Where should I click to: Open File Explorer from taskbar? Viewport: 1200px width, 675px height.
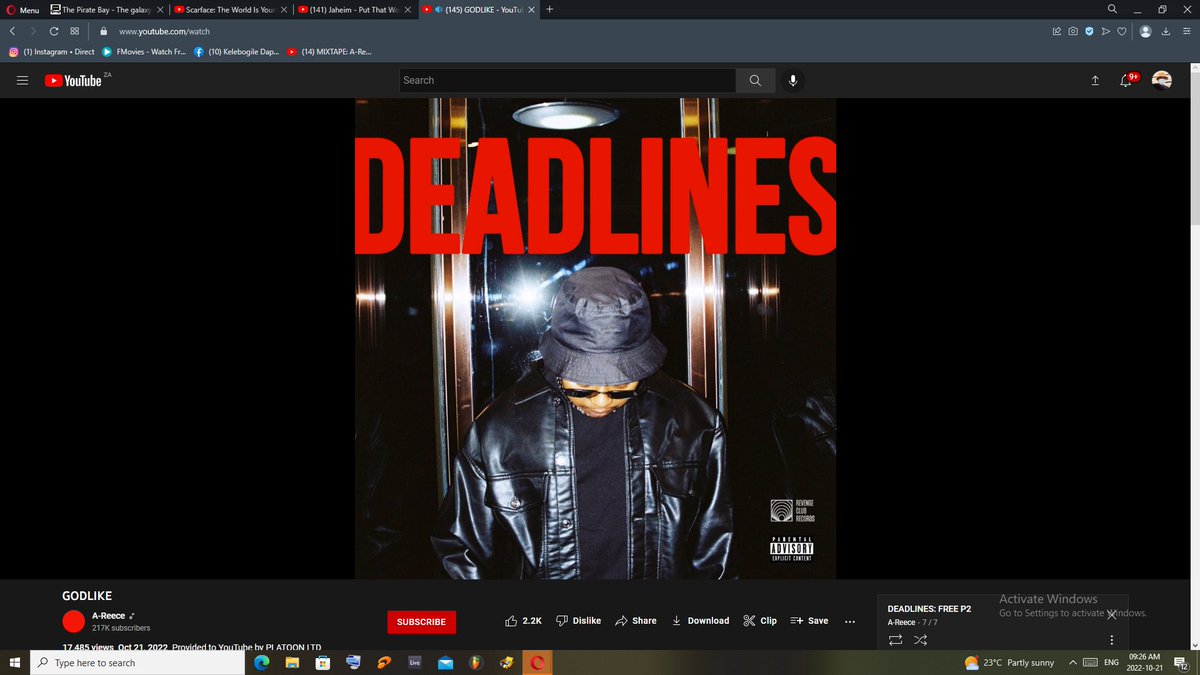click(292, 662)
